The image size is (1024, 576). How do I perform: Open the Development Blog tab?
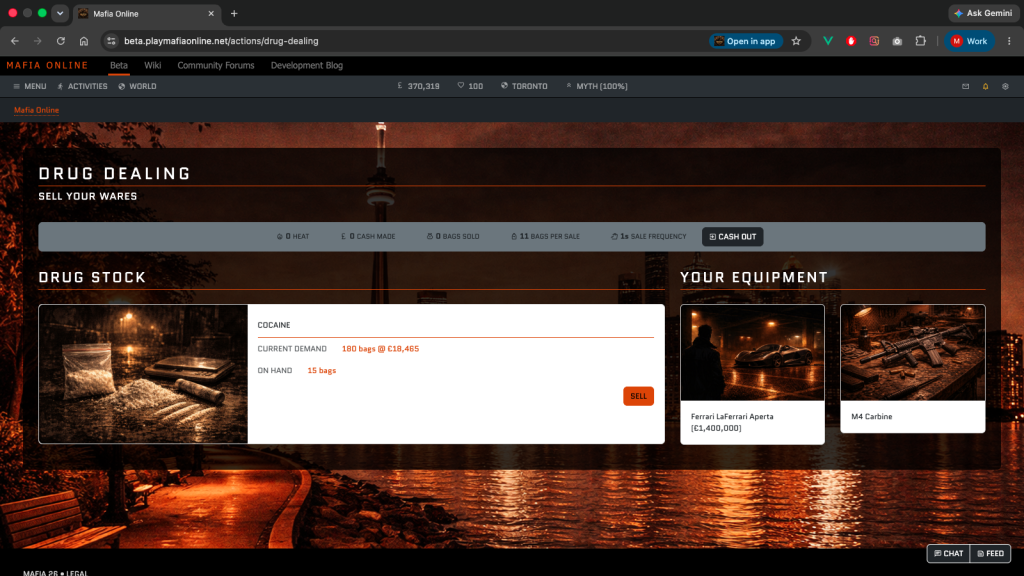tap(306, 65)
